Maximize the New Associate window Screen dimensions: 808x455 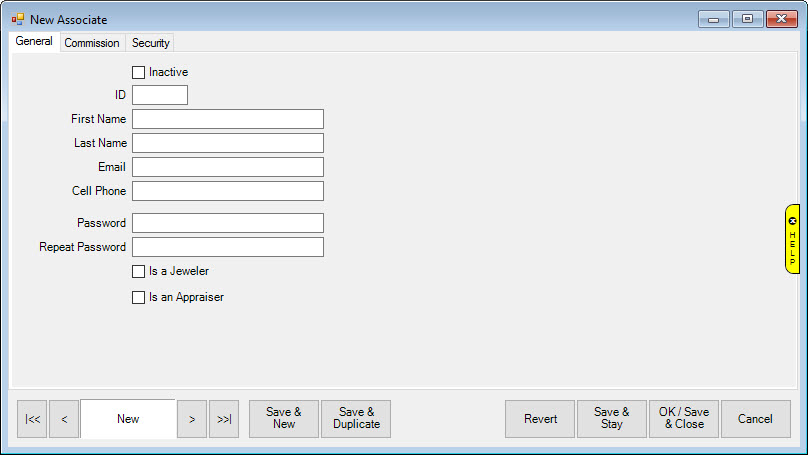(746, 19)
